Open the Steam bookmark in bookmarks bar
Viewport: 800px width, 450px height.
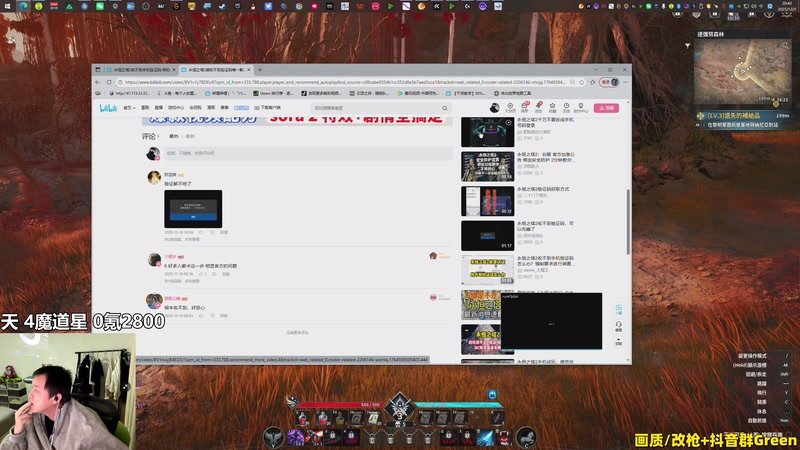point(273,93)
